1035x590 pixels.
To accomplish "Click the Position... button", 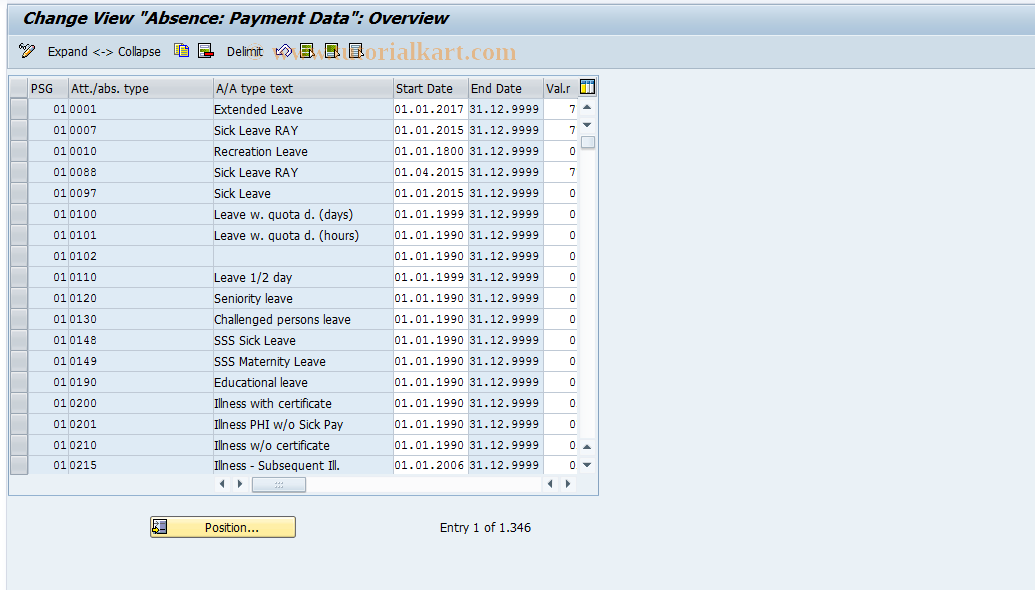I will point(222,527).
